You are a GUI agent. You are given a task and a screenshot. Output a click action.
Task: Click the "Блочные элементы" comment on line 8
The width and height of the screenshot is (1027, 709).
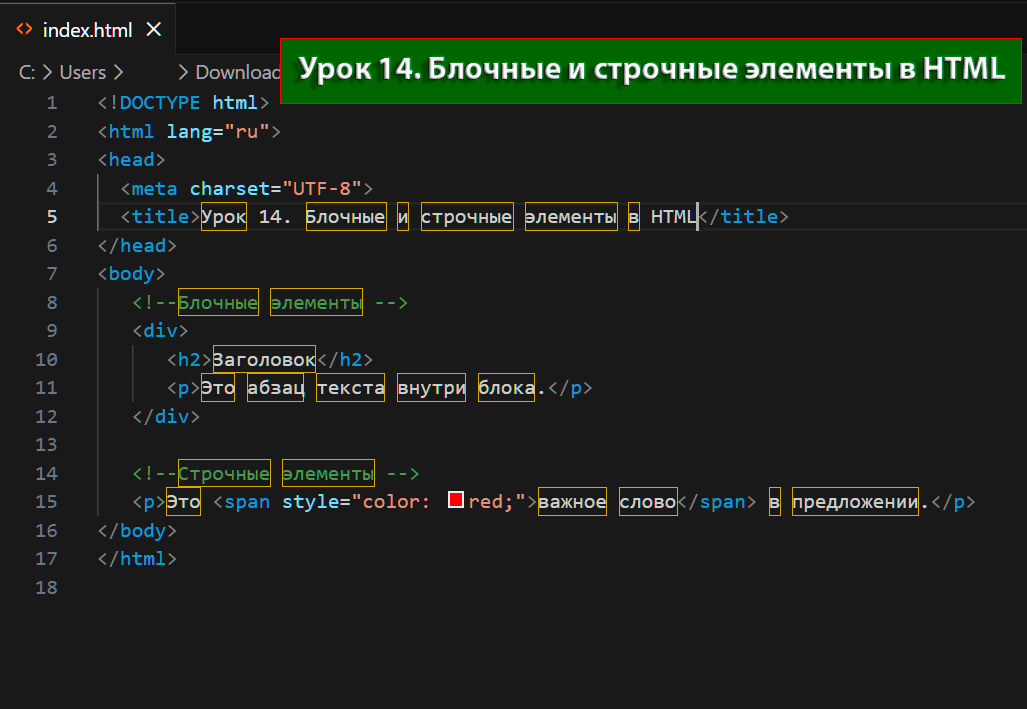tap(270, 302)
